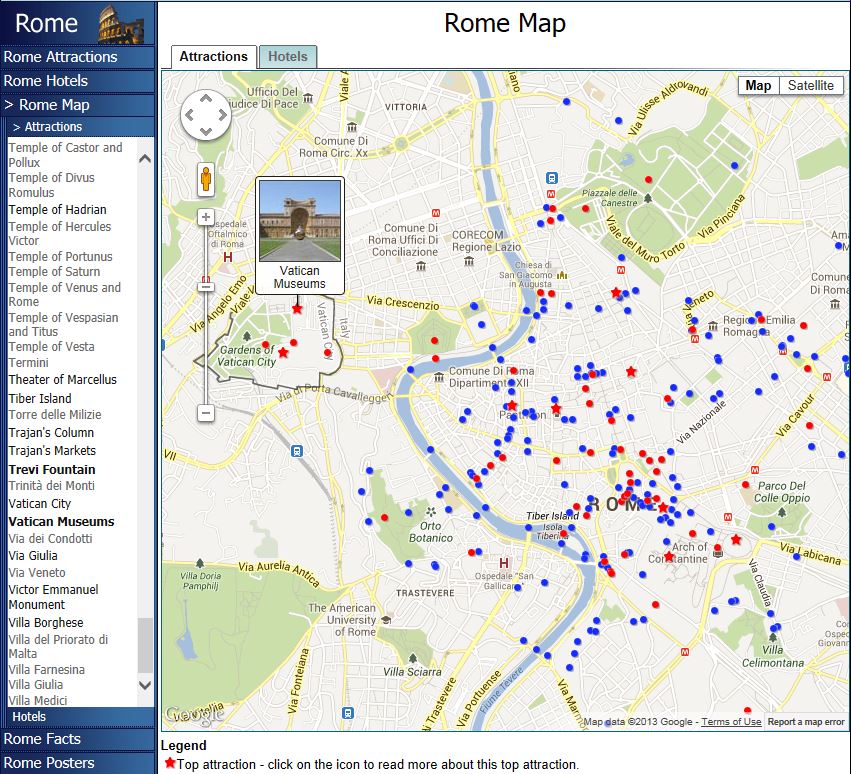Click the red star legend icon
This screenshot has height=774, width=851.
click(170, 763)
